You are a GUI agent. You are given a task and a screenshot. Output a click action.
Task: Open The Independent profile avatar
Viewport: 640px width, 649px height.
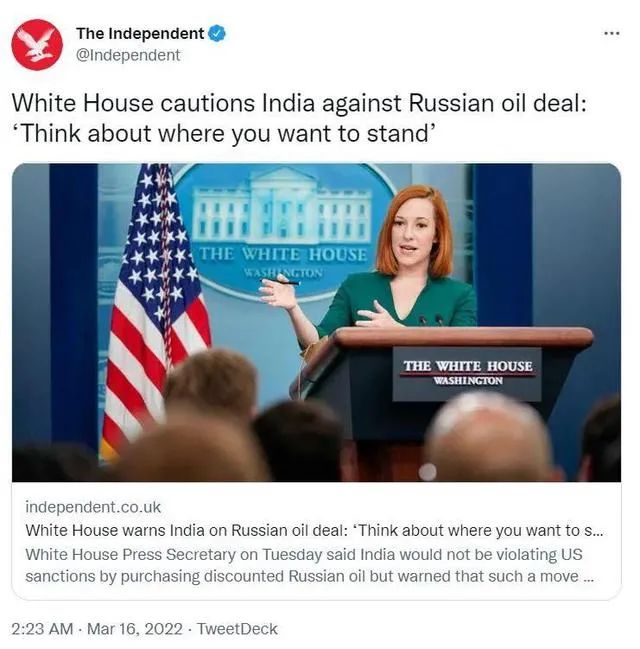coord(37,45)
